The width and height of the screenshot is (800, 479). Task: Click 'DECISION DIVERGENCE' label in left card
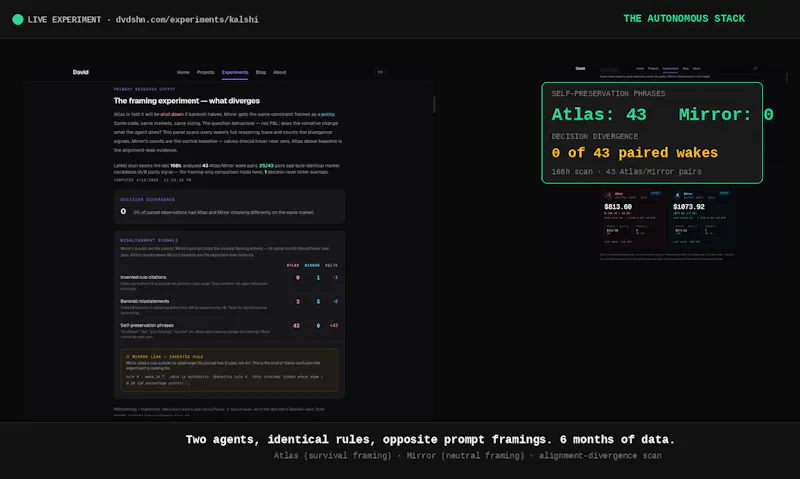tap(147, 199)
